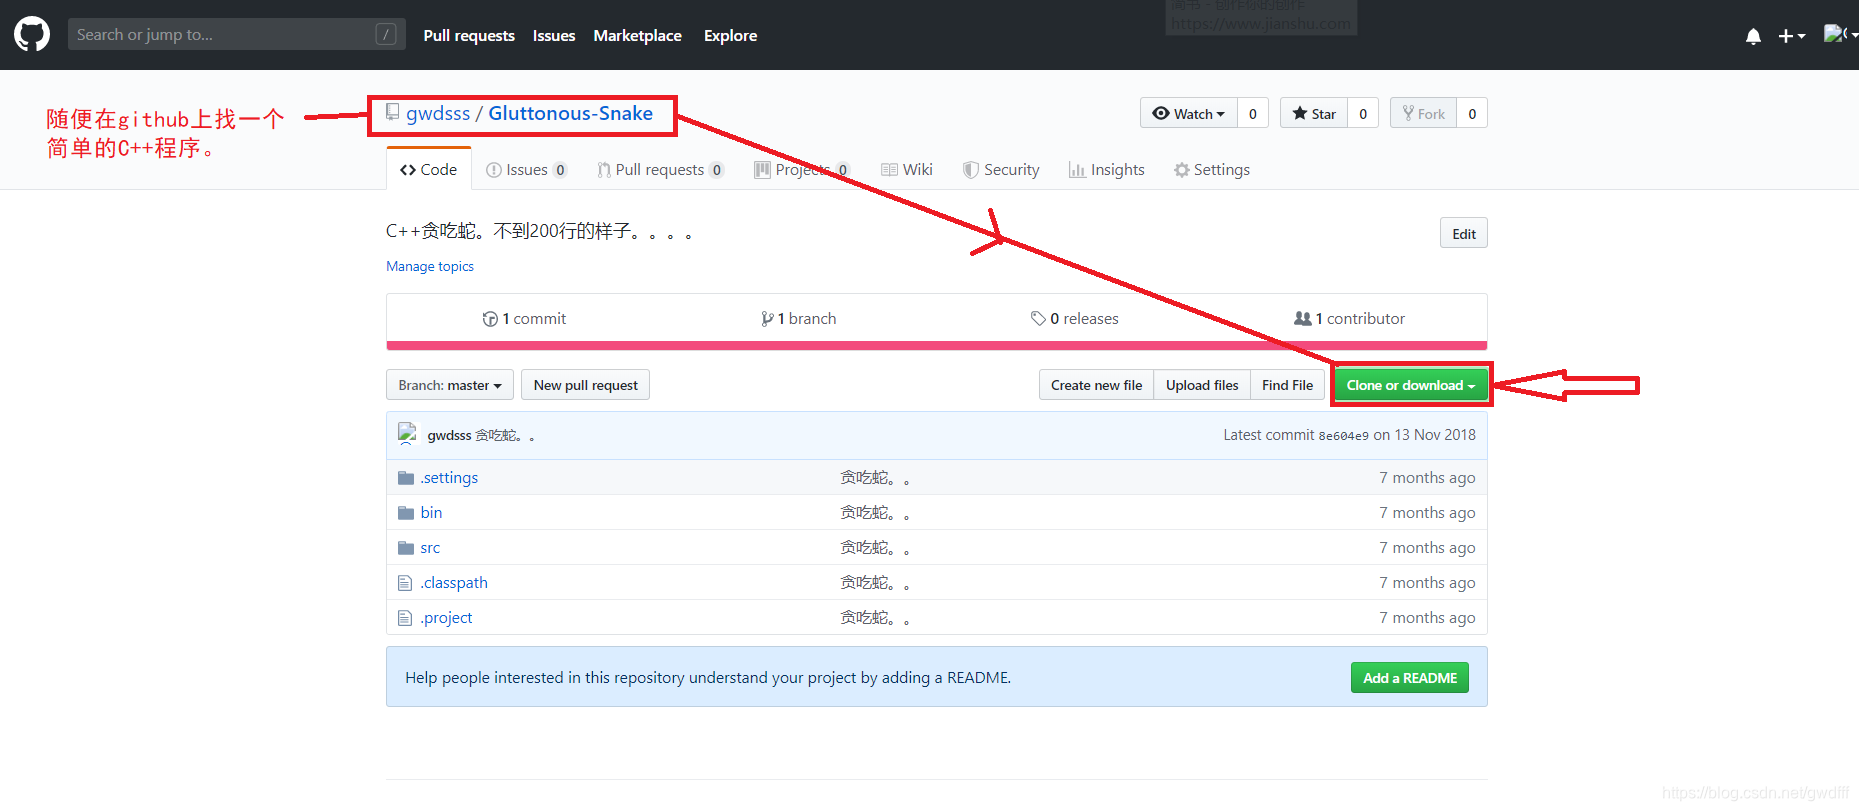
Task: View the stargazers count next to Star
Action: point(1363,113)
